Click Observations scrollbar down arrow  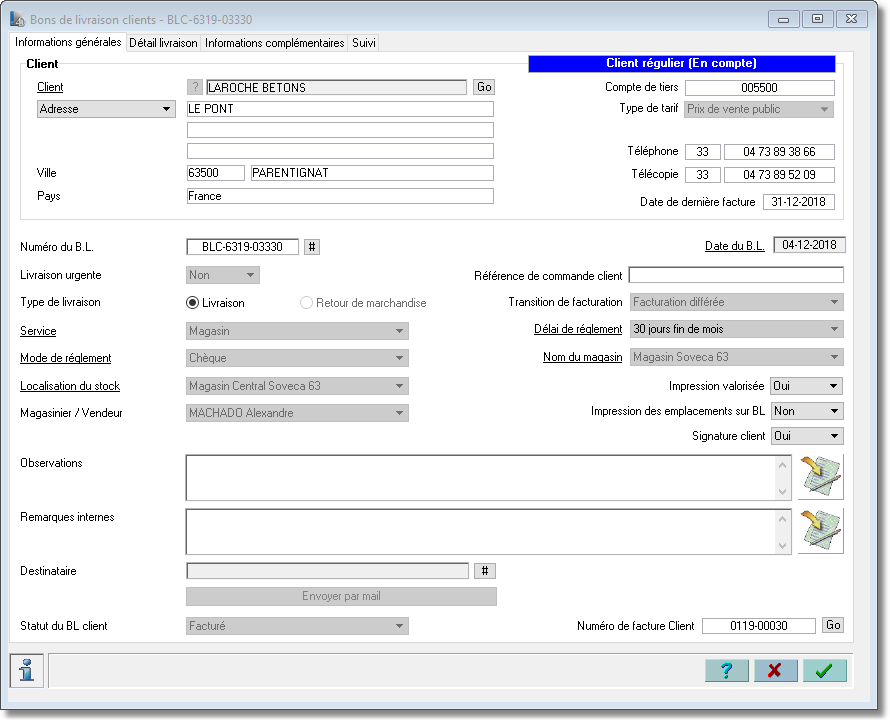(x=782, y=492)
